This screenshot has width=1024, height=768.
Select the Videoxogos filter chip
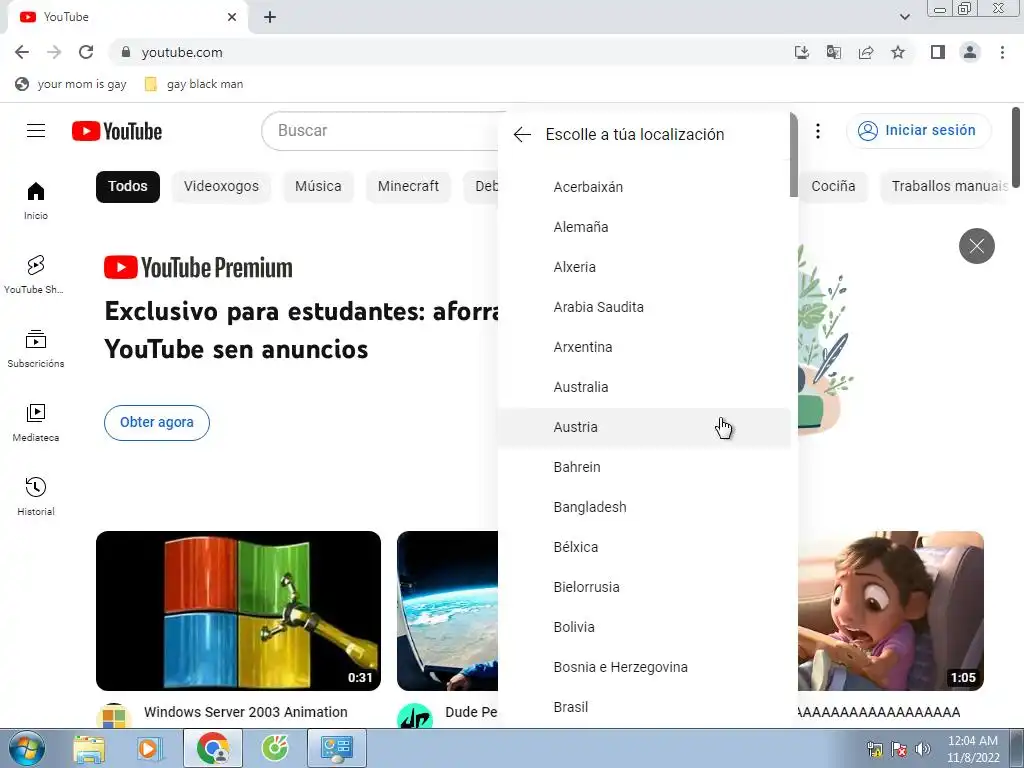221,187
